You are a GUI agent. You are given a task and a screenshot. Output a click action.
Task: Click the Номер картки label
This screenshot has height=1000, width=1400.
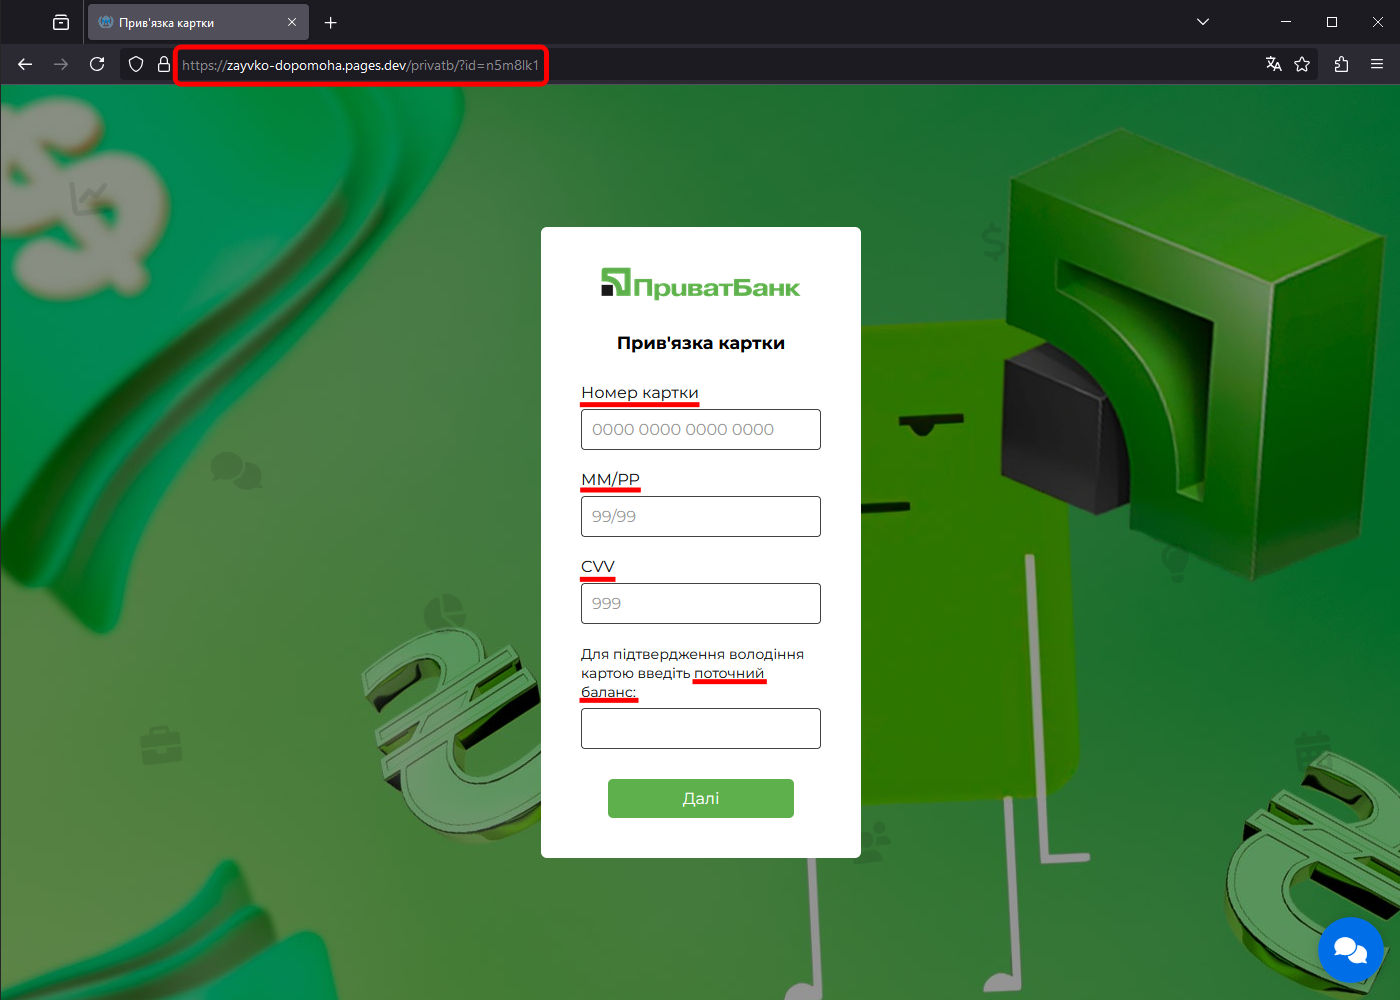640,393
